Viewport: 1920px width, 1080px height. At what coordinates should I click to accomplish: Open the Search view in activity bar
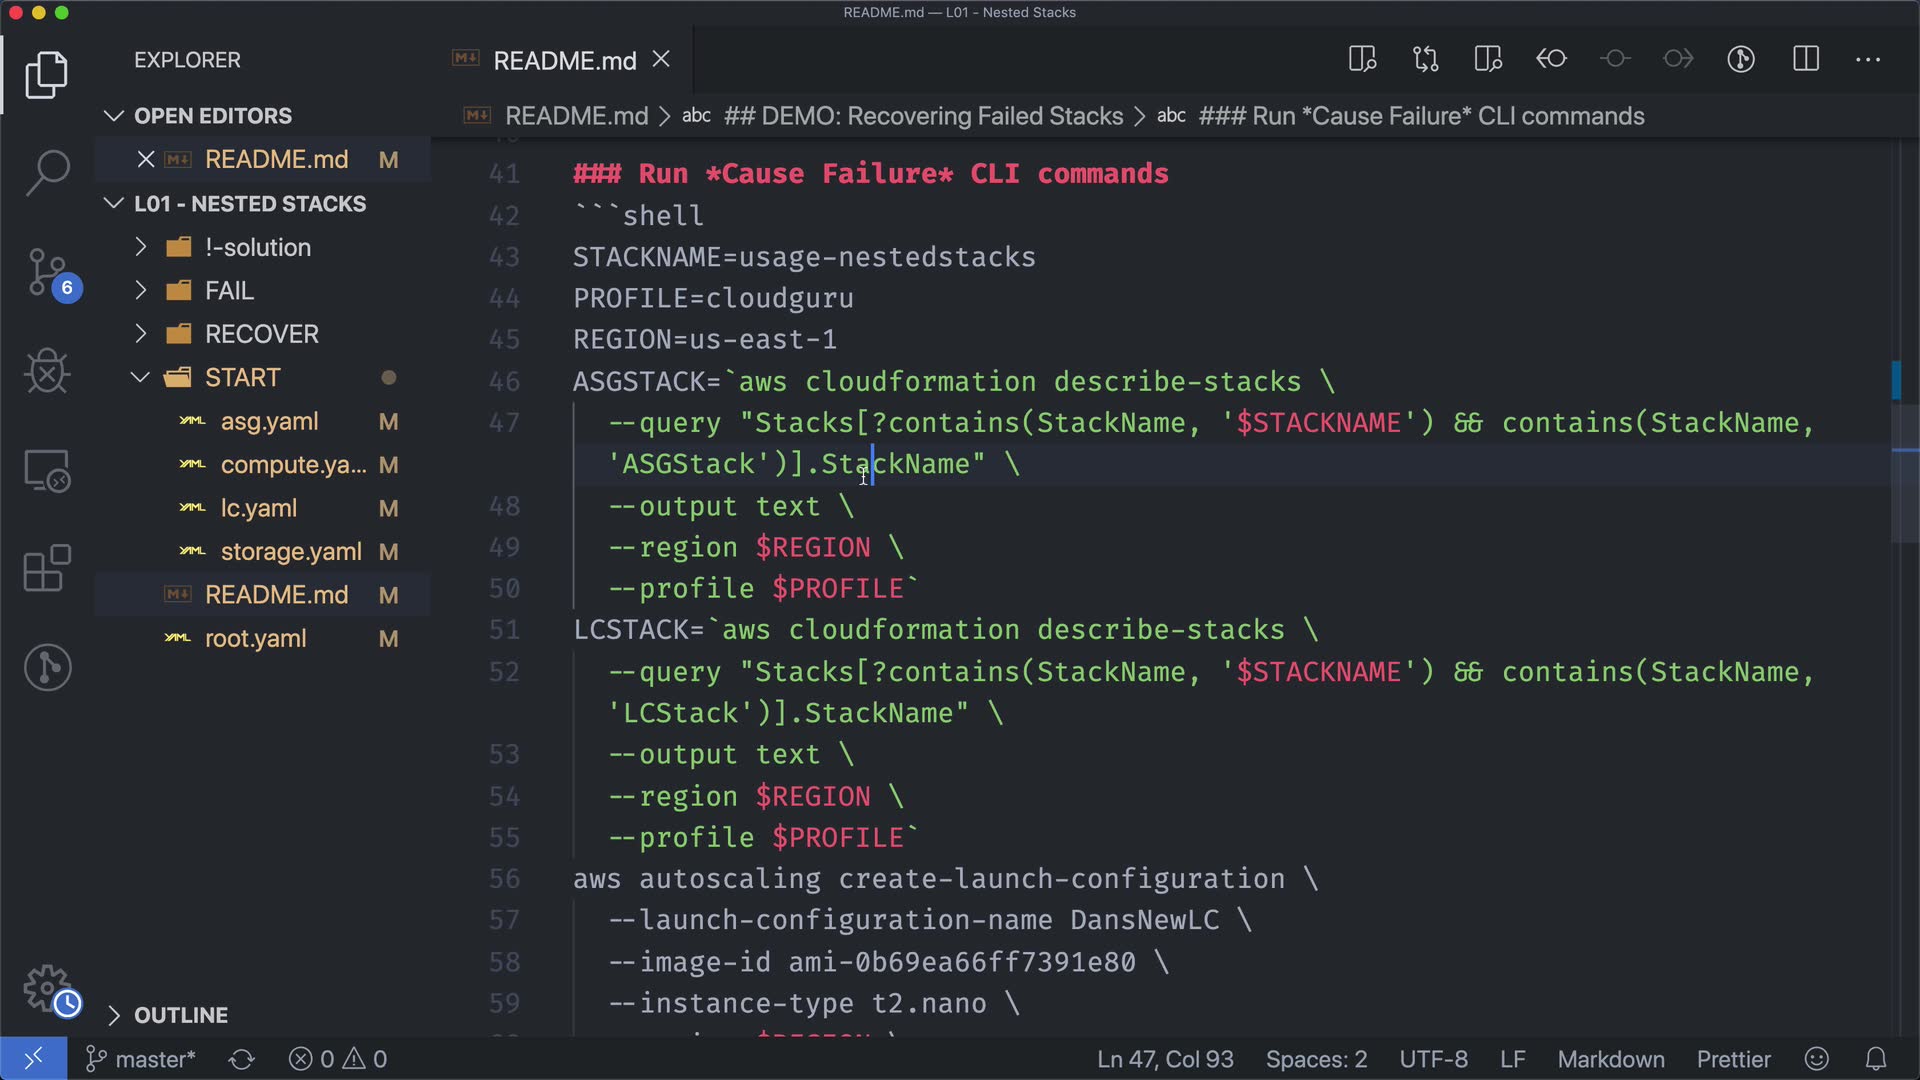coord(47,172)
